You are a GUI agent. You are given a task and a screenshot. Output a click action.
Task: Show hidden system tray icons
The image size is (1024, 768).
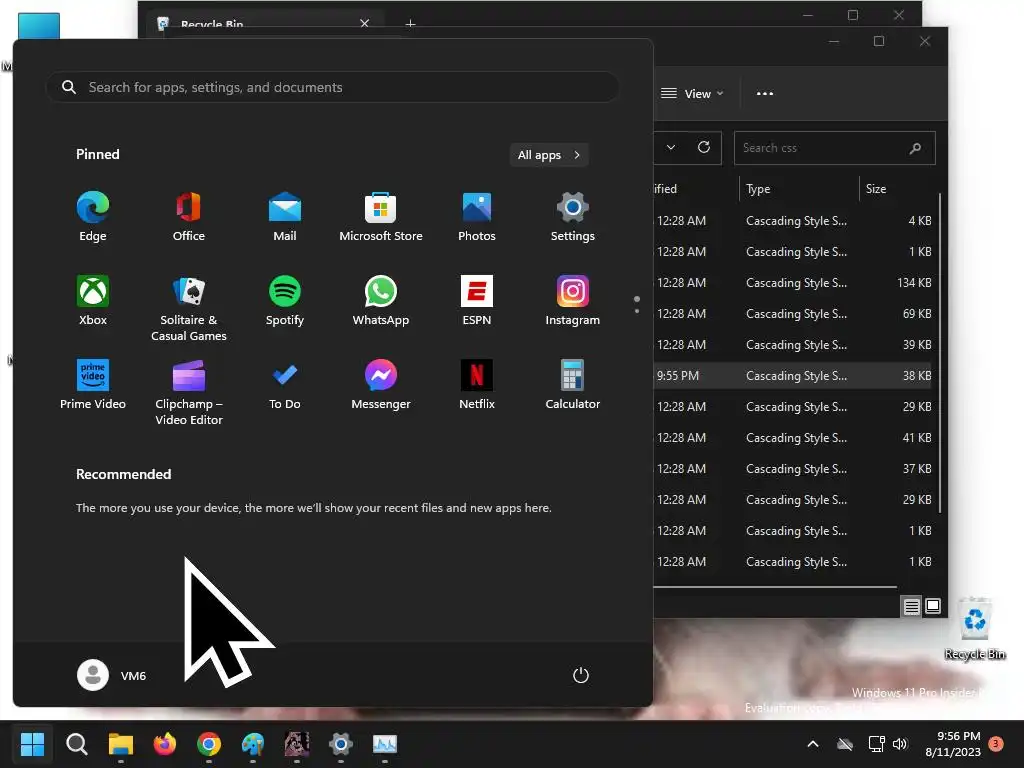click(x=812, y=744)
